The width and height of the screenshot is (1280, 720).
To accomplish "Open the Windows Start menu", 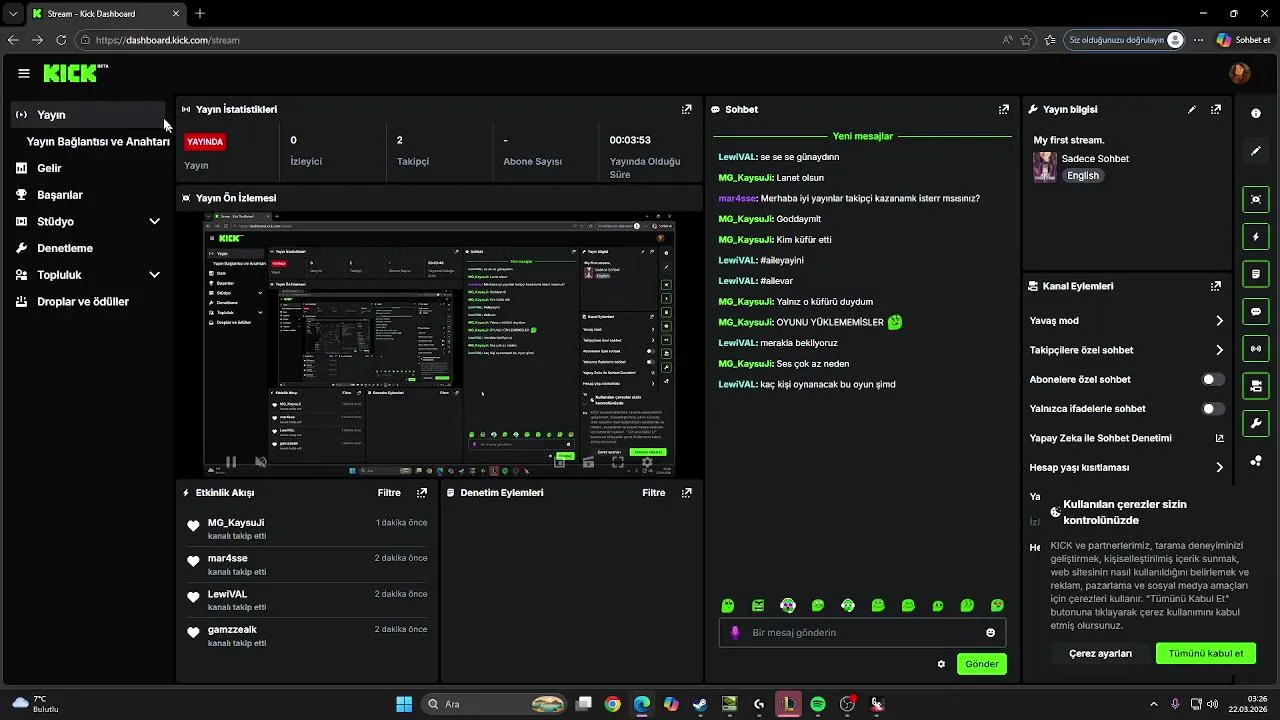I will pyautogui.click(x=404, y=704).
